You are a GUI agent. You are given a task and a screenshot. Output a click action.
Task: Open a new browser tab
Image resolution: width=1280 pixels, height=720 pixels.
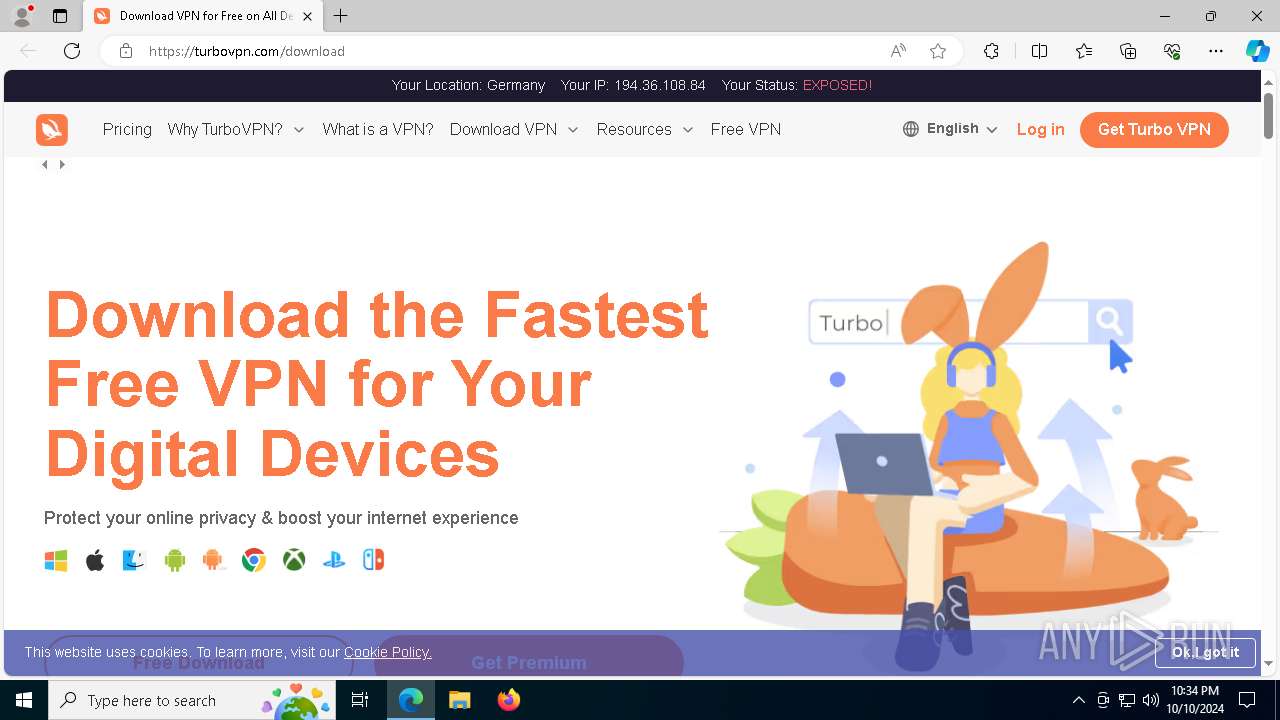(x=341, y=16)
